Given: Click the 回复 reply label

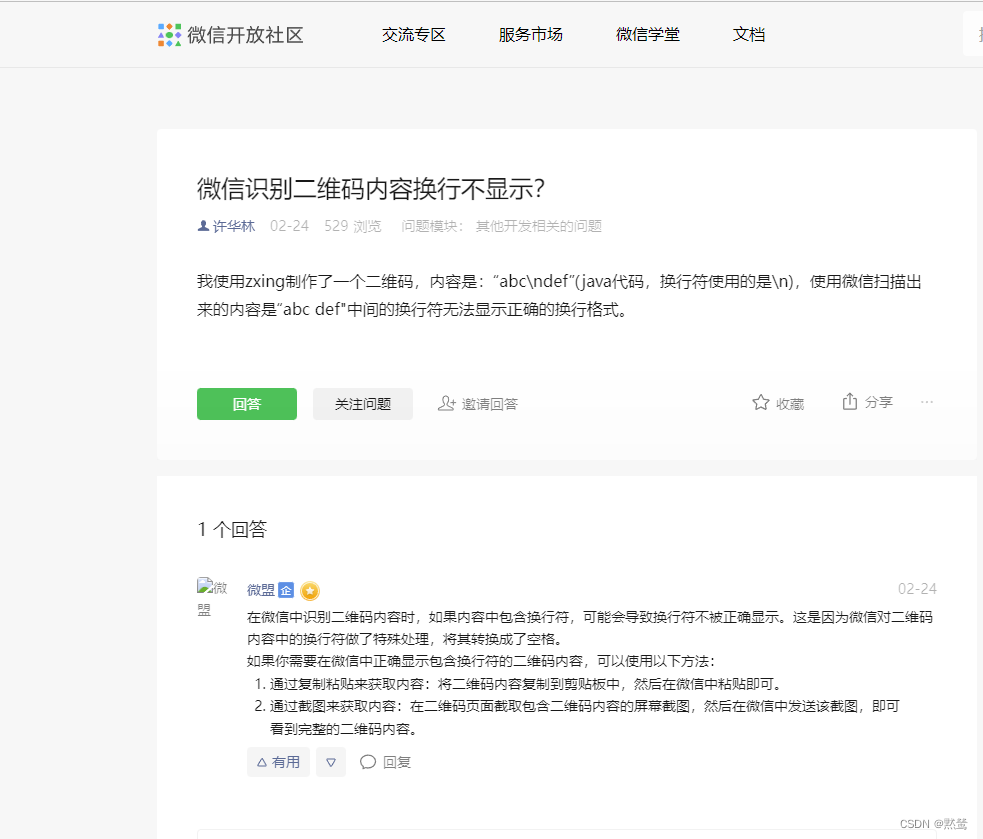Looking at the screenshot, I should tap(397, 762).
